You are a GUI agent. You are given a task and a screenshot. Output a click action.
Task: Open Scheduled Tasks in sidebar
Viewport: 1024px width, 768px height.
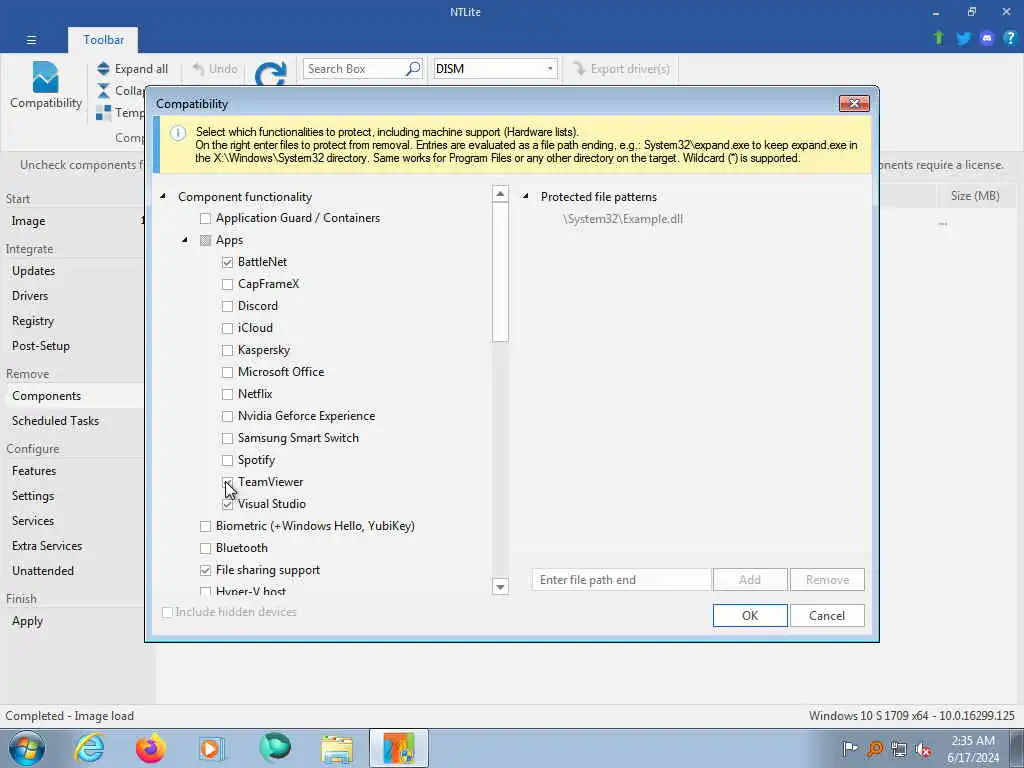tap(56, 421)
